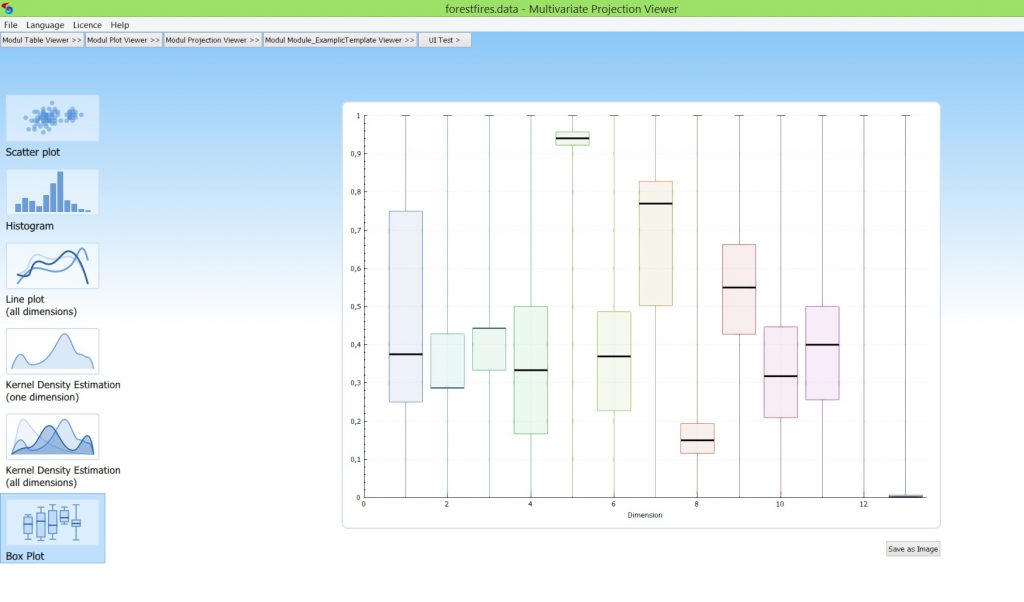Image resolution: width=1024 pixels, height=602 pixels.
Task: Click the blue box for dimension 1
Action: (405, 306)
